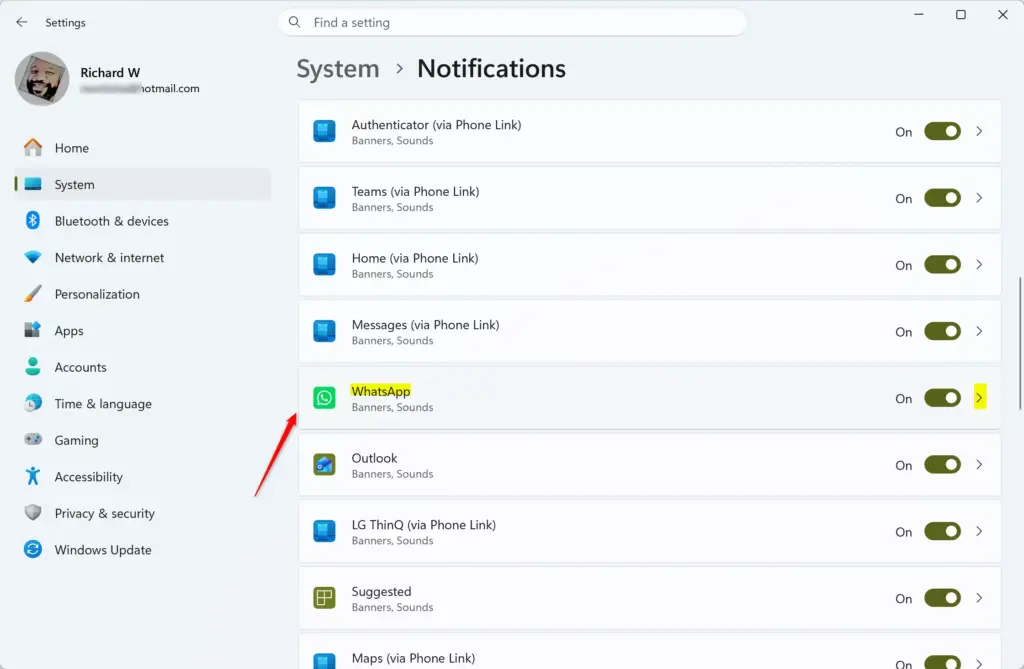The width and height of the screenshot is (1024, 669).
Task: Select Accounts in the sidebar
Action: click(x=142, y=367)
